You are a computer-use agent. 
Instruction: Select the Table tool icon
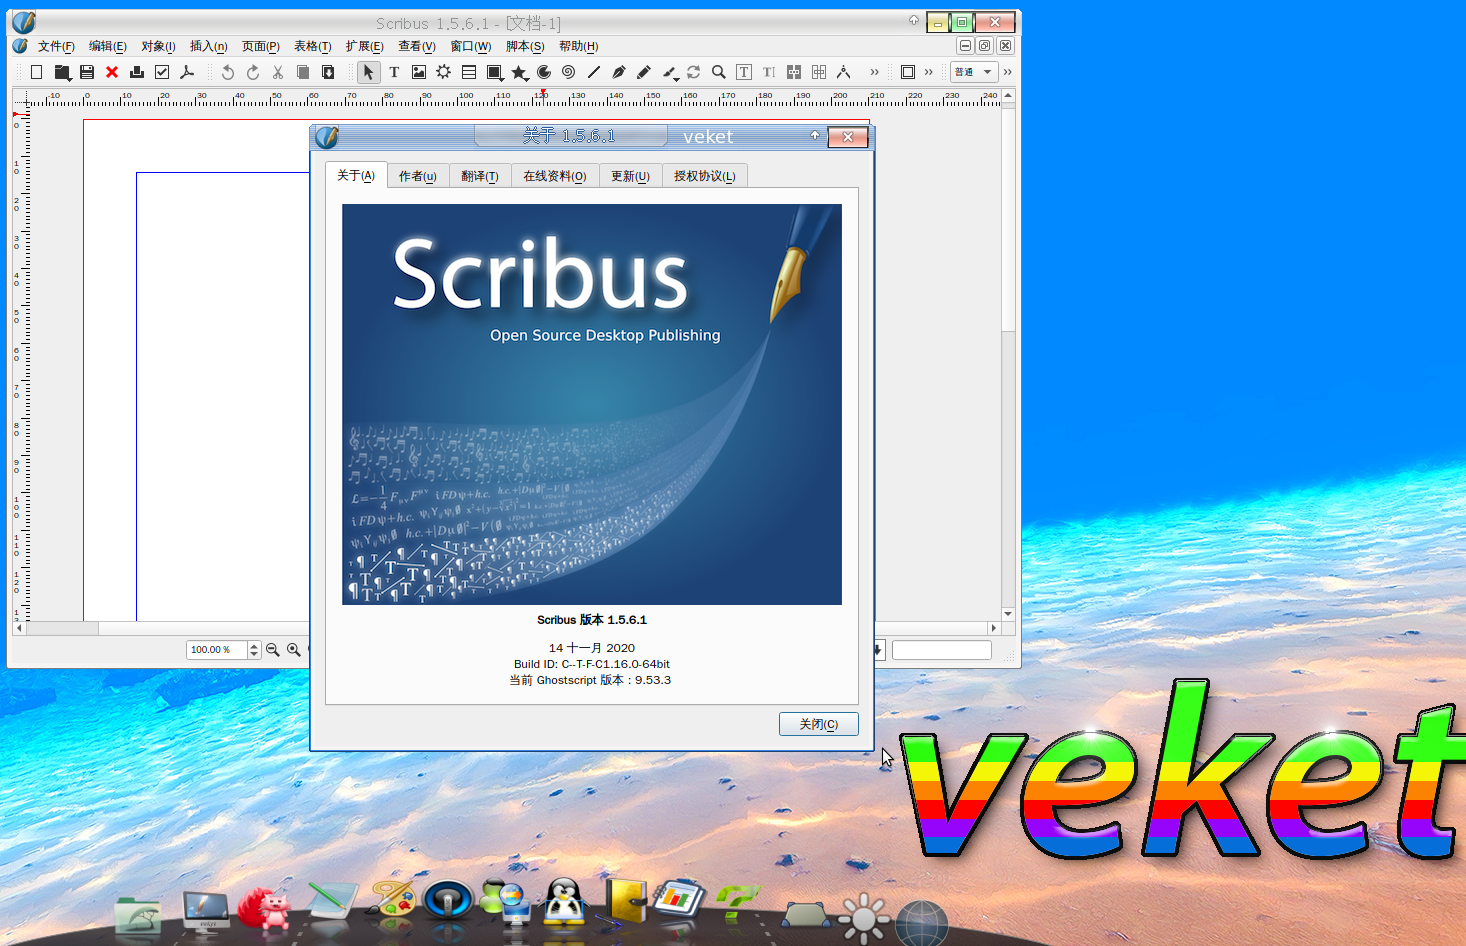pyautogui.click(x=469, y=72)
